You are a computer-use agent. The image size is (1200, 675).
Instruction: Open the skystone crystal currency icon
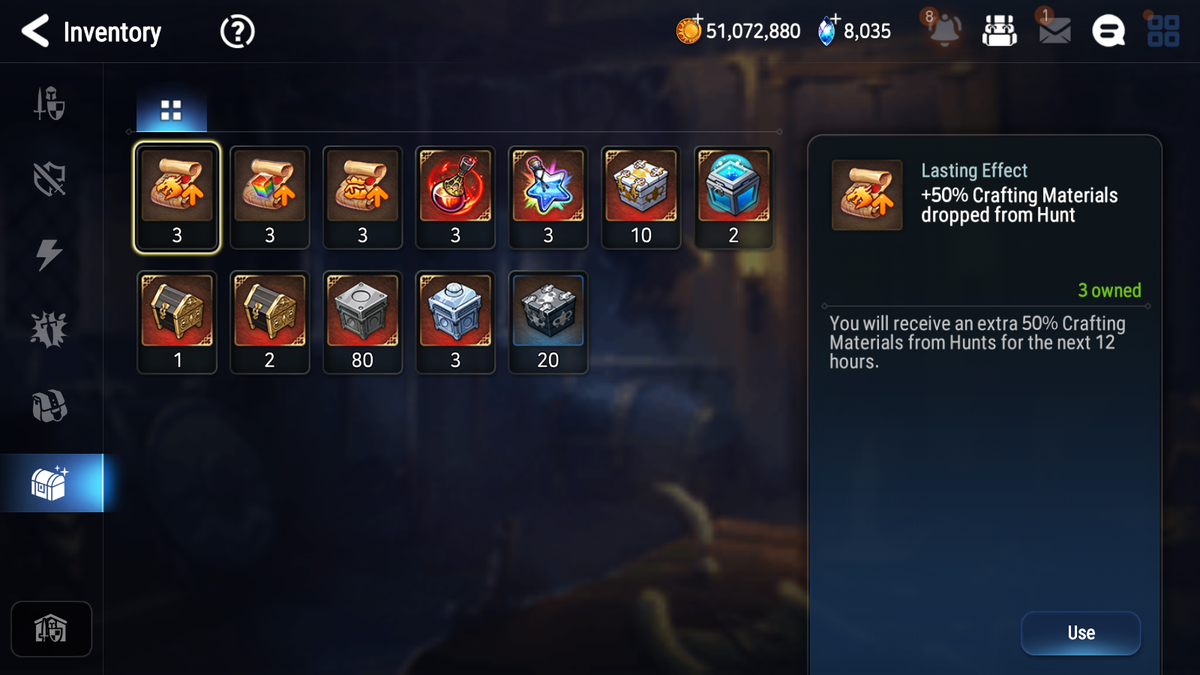pyautogui.click(x=828, y=31)
